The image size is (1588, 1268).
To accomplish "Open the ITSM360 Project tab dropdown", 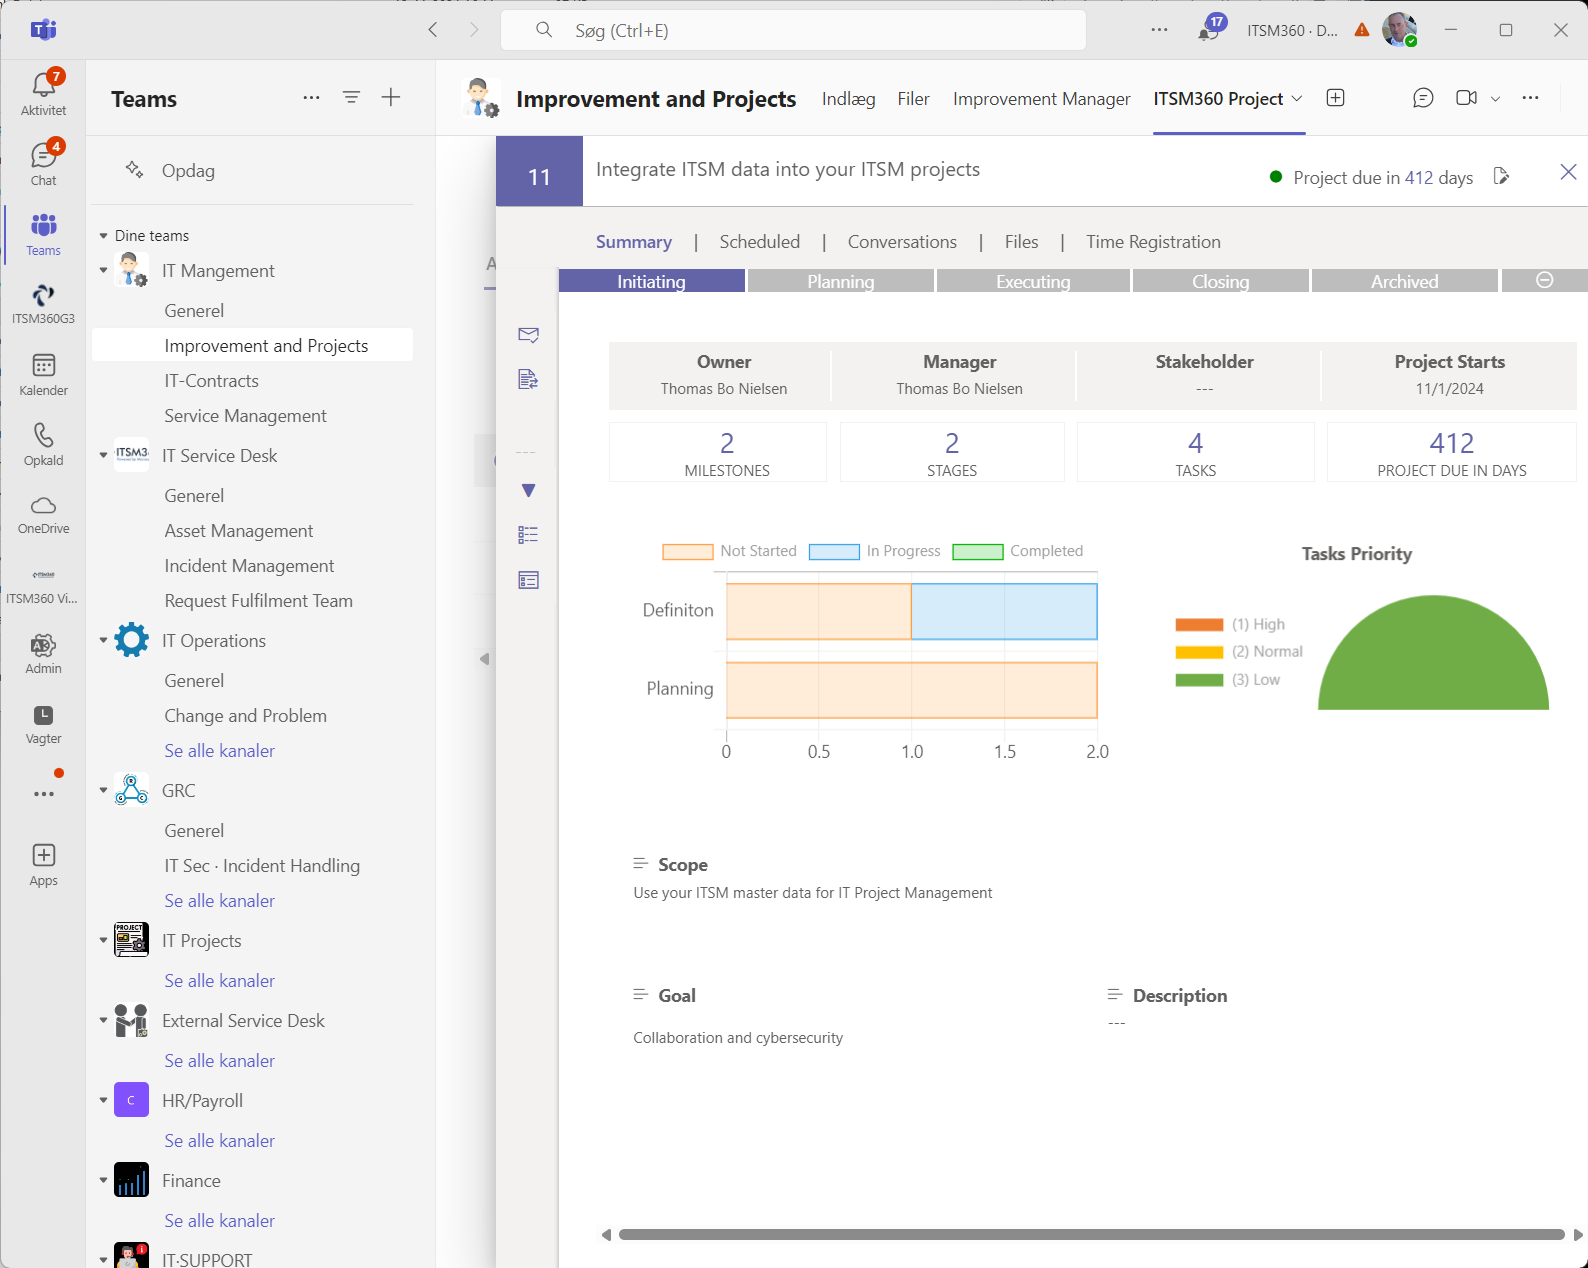I will (1297, 99).
